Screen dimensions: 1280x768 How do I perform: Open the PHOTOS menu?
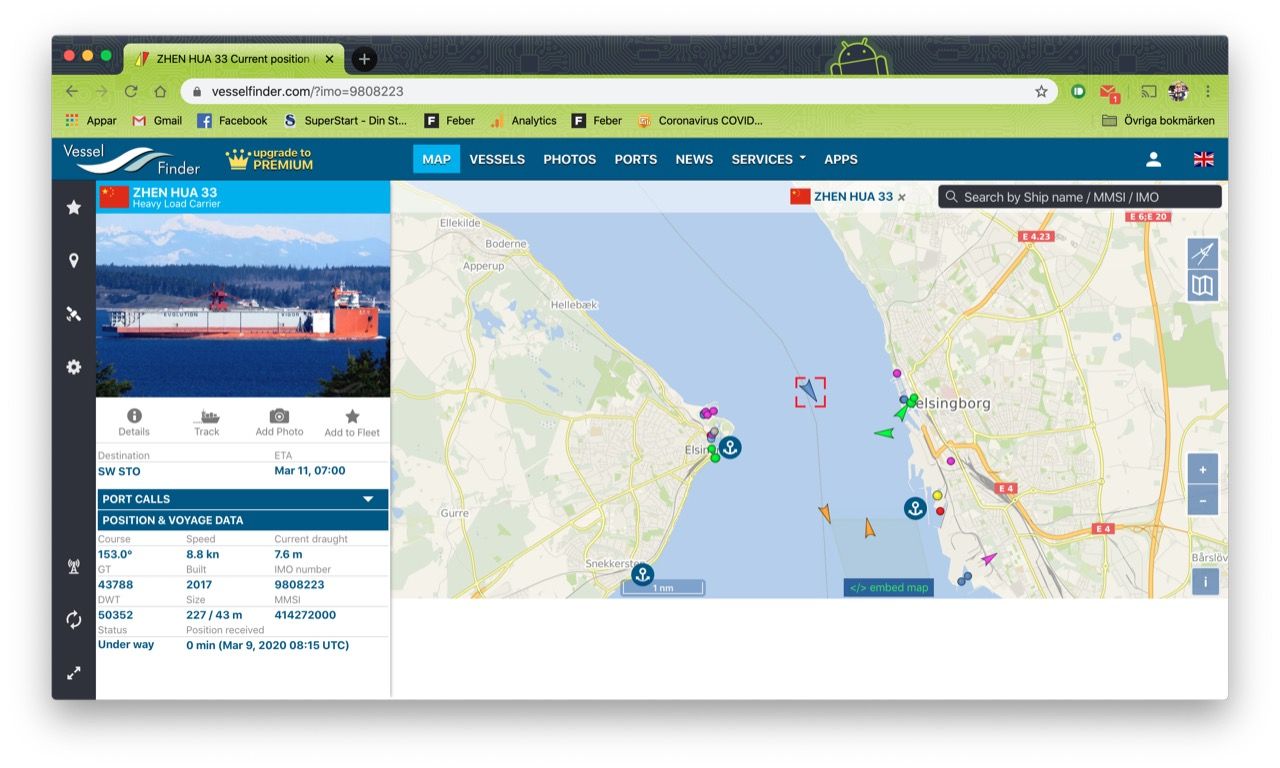569,159
